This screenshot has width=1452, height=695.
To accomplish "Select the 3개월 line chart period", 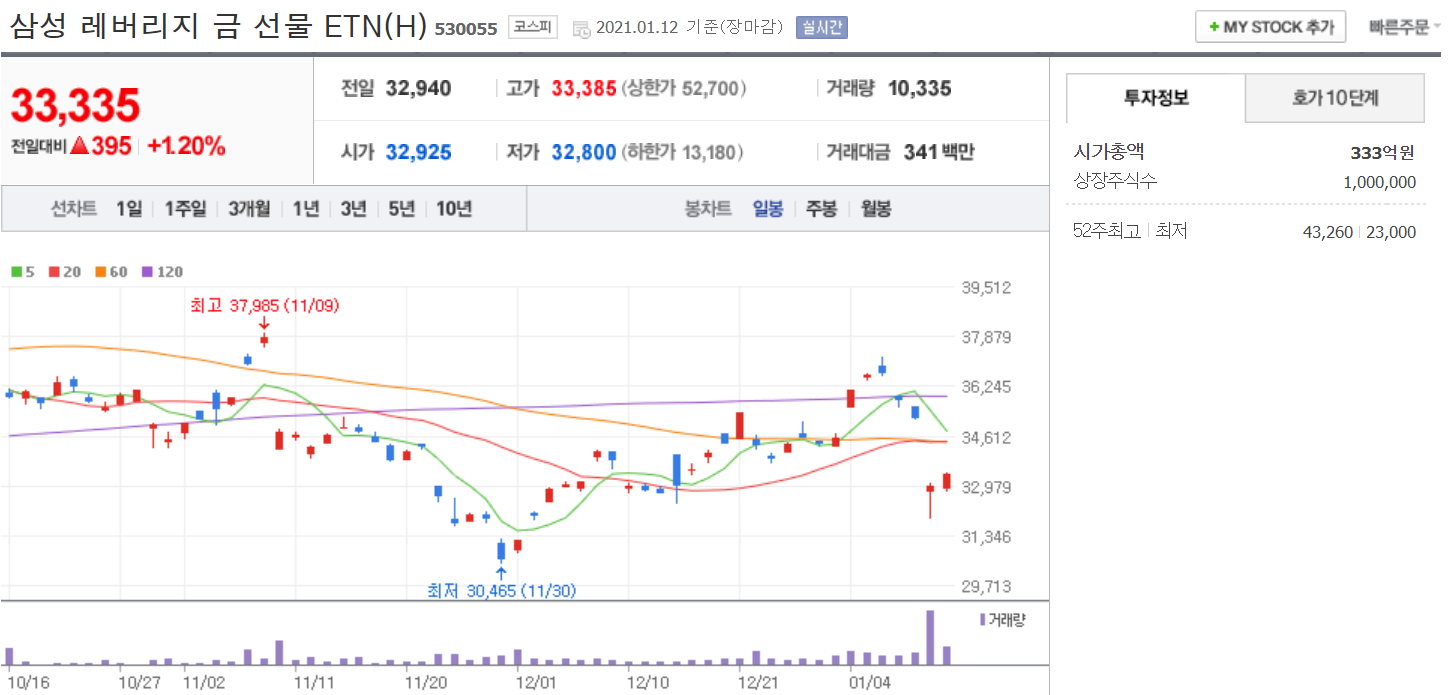I will pos(249,208).
